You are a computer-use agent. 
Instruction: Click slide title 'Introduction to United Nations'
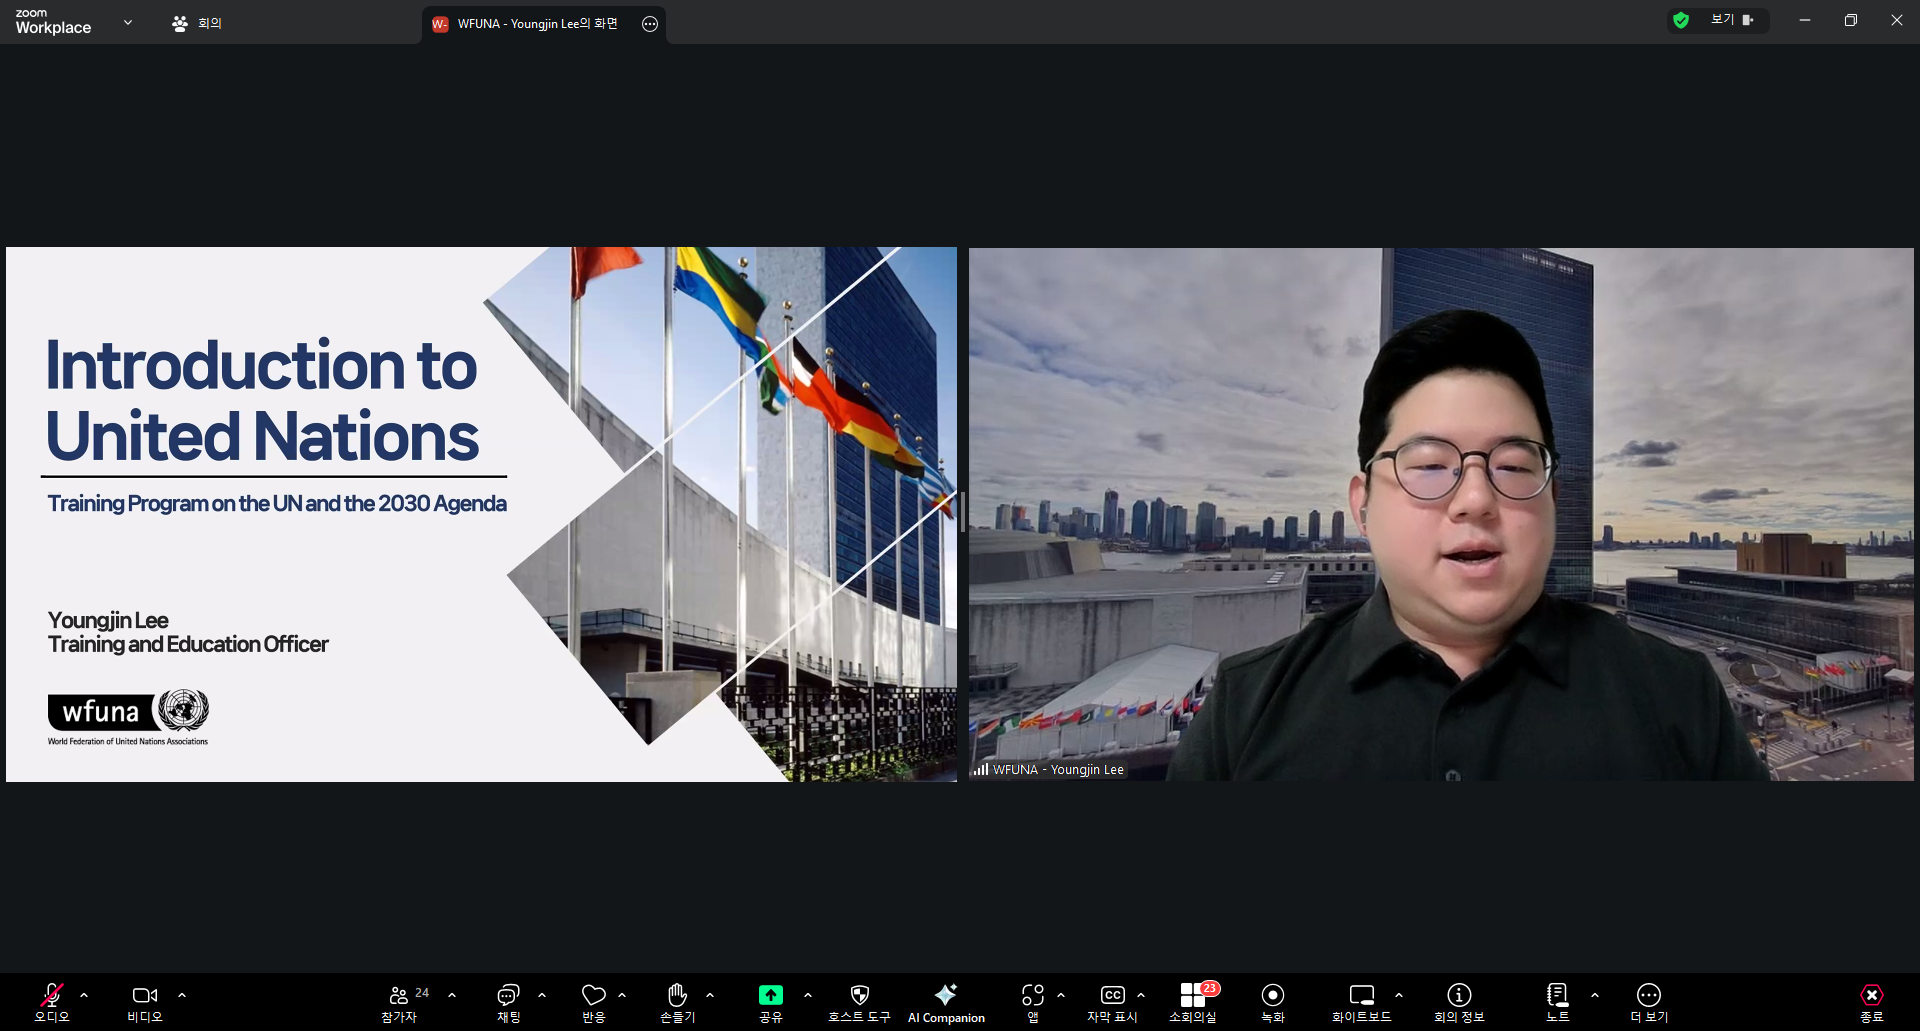pos(262,400)
